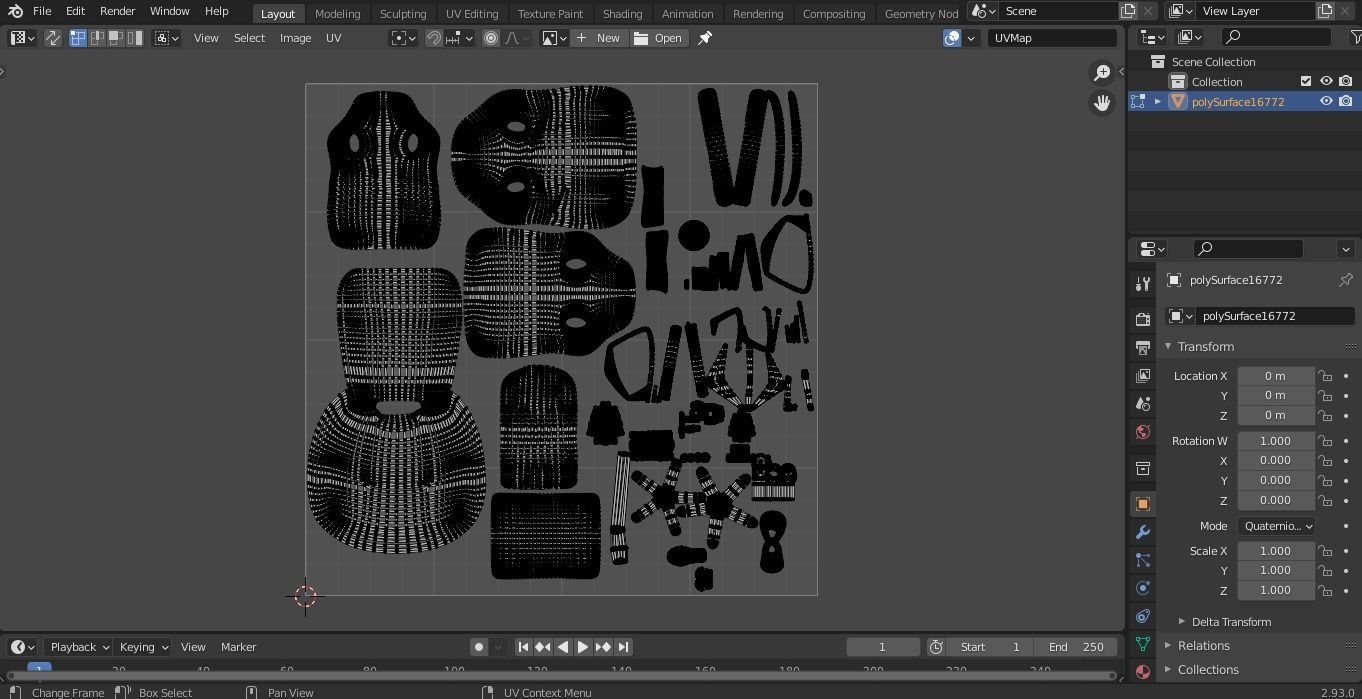Image resolution: width=1362 pixels, height=699 pixels.
Task: Click Location X value field
Action: click(1276, 376)
